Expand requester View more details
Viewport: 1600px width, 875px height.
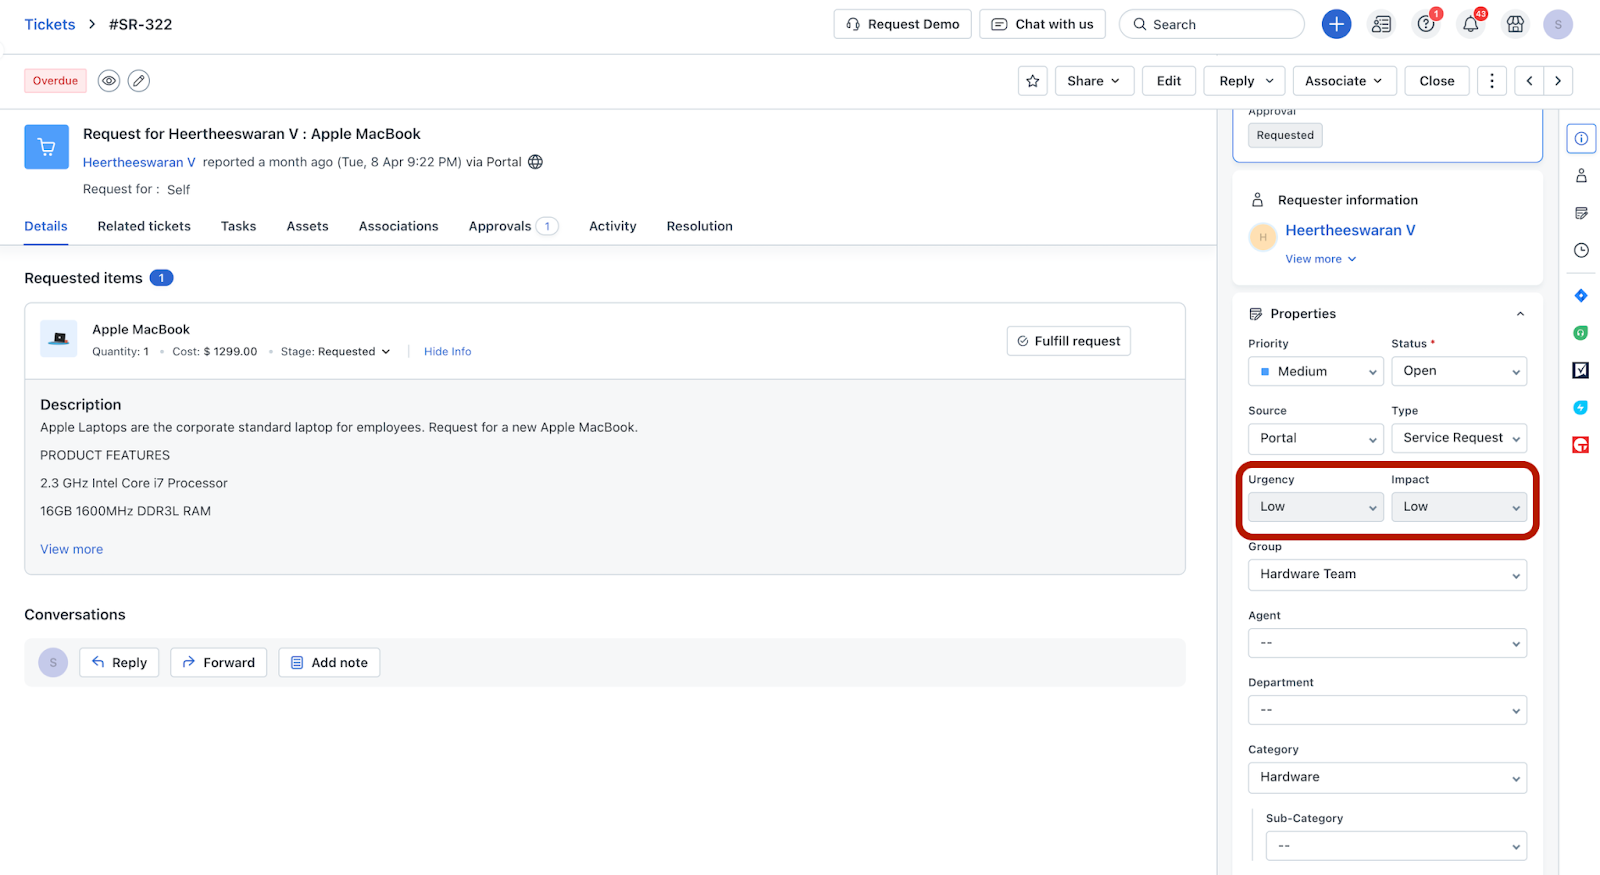click(x=1321, y=259)
